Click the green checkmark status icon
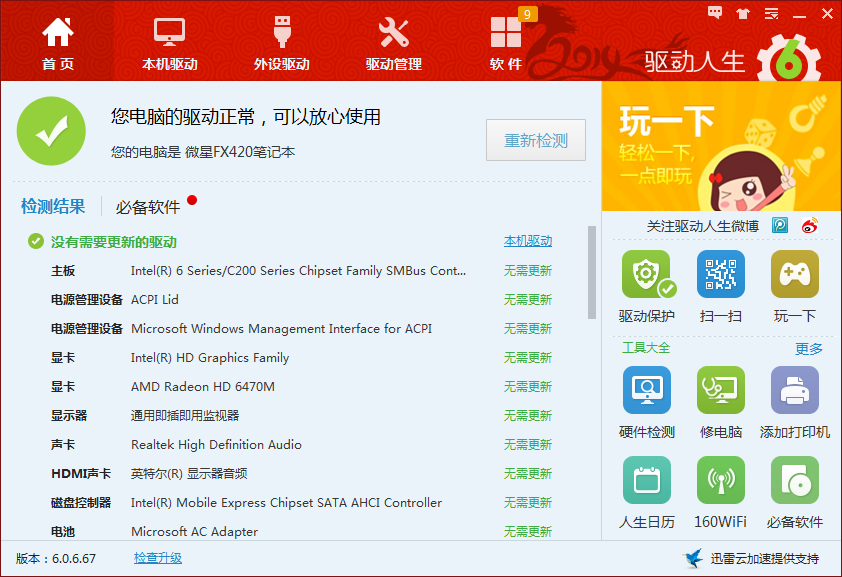842x577 pixels. tap(51, 131)
